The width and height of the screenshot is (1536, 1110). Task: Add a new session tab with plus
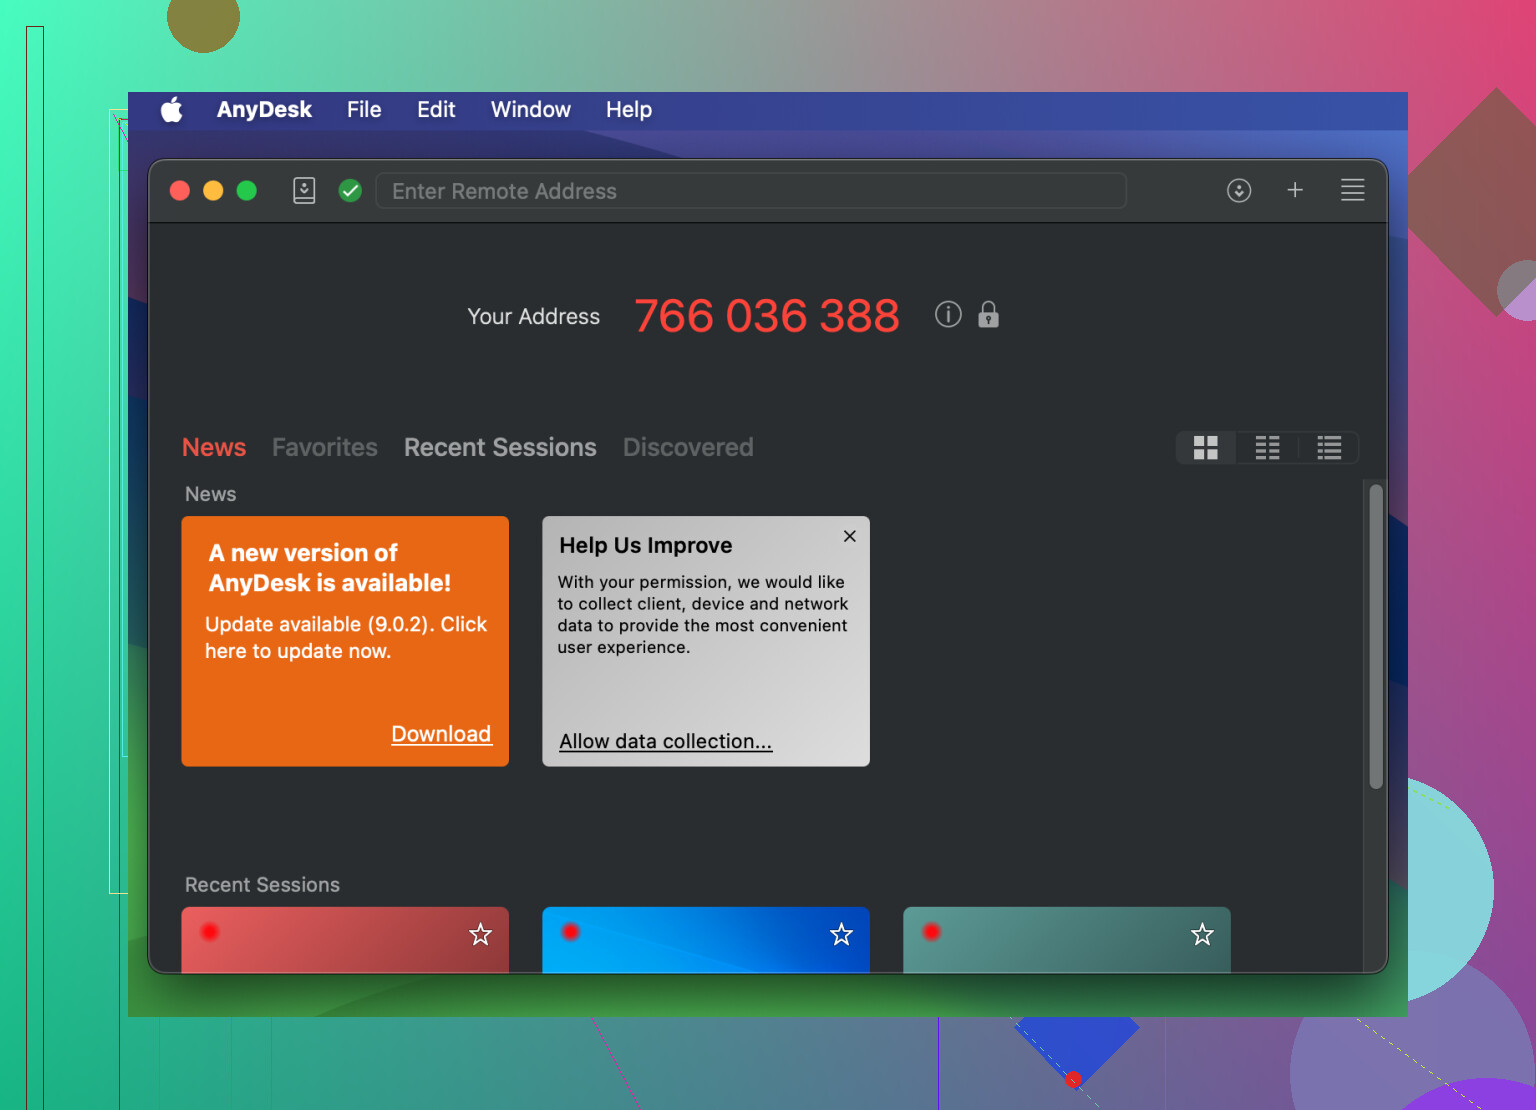[x=1295, y=190]
